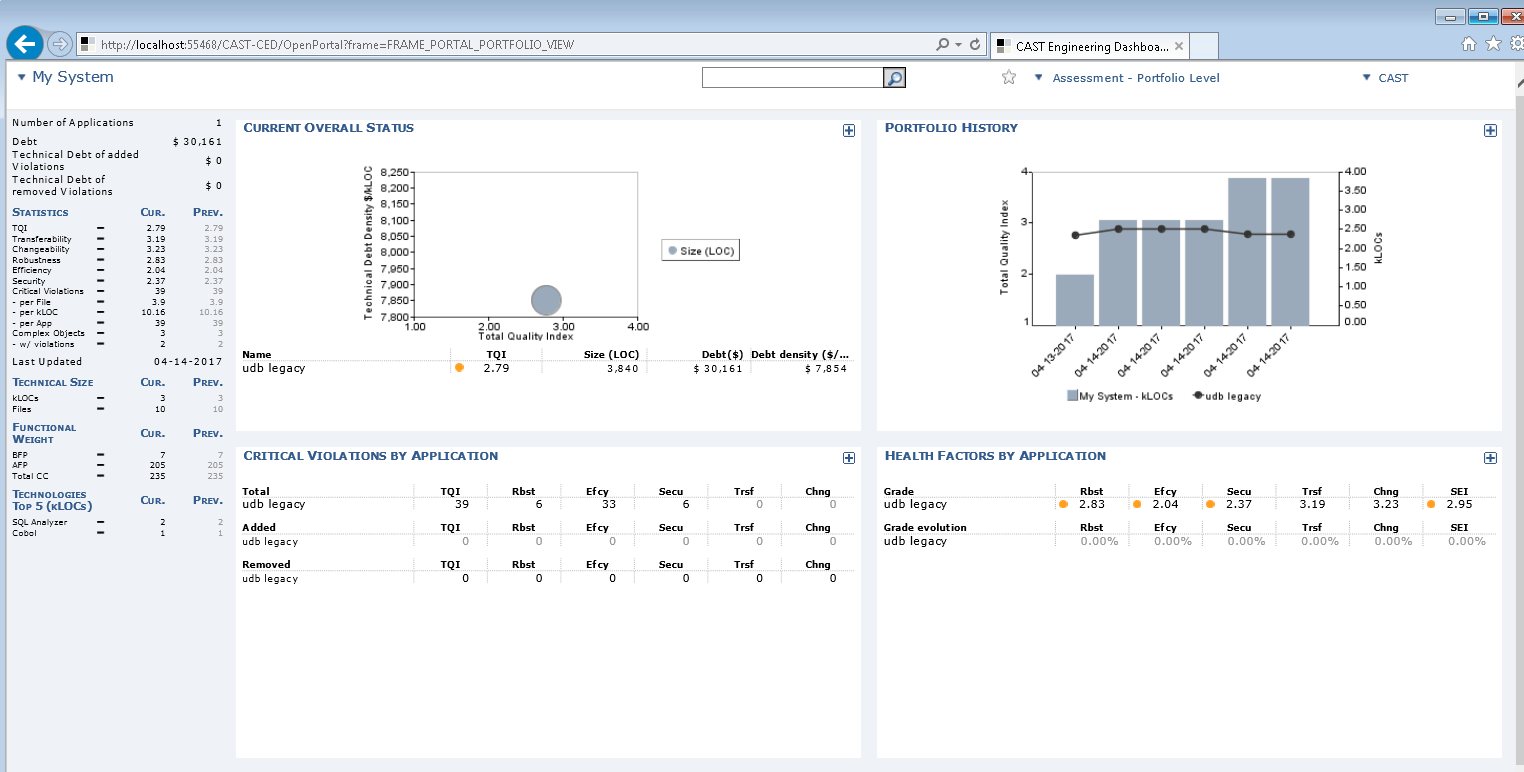Click the browser Back arrow button
Viewport: 1524px width, 772px height.
coord(24,44)
